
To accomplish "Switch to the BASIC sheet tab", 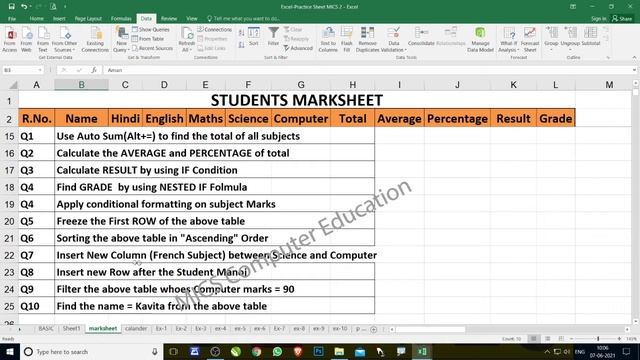I will click(x=46, y=329).
